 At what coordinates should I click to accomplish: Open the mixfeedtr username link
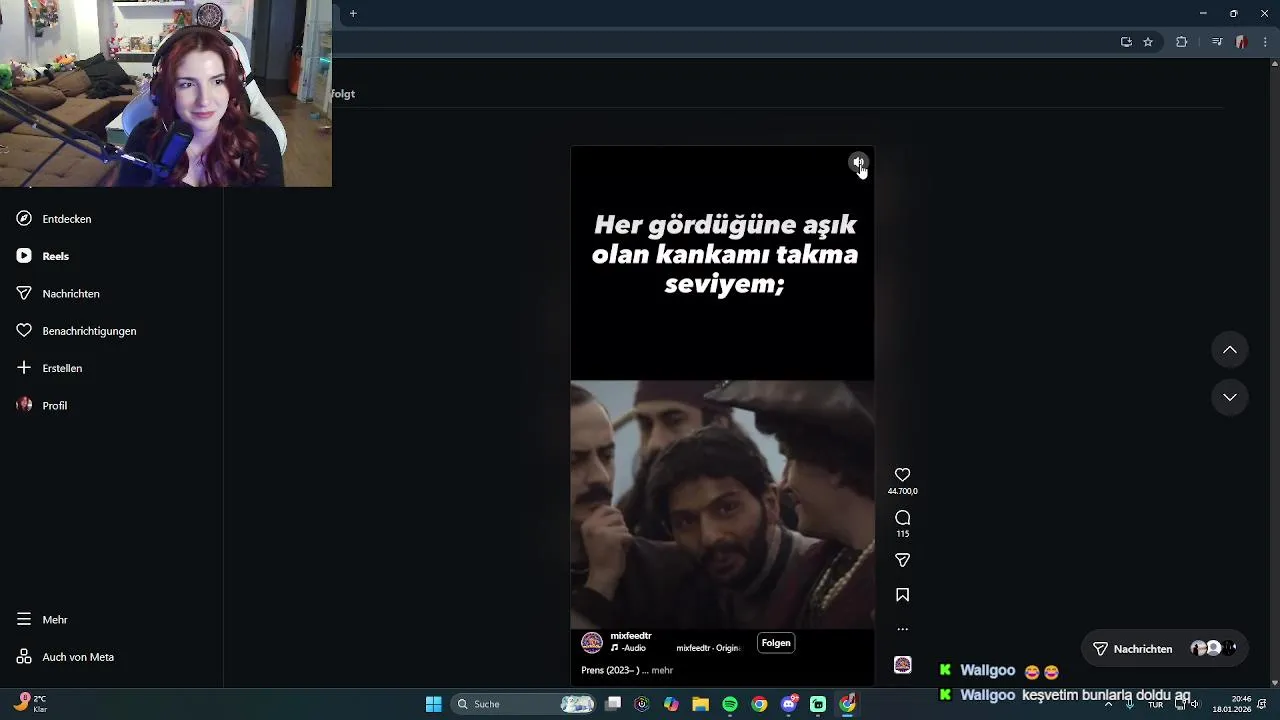(631, 636)
